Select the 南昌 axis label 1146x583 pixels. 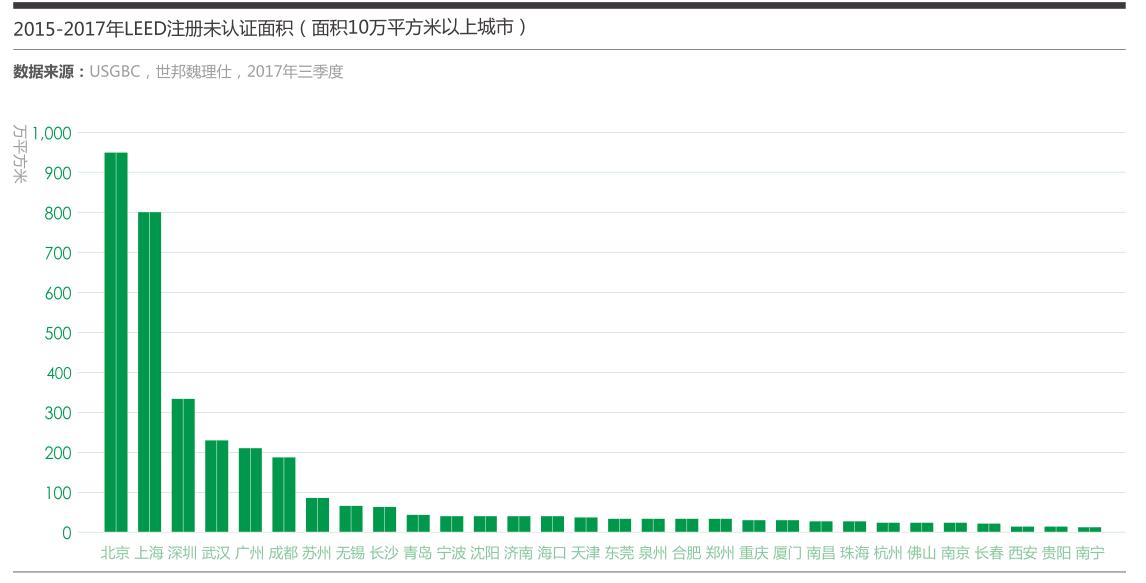point(821,553)
